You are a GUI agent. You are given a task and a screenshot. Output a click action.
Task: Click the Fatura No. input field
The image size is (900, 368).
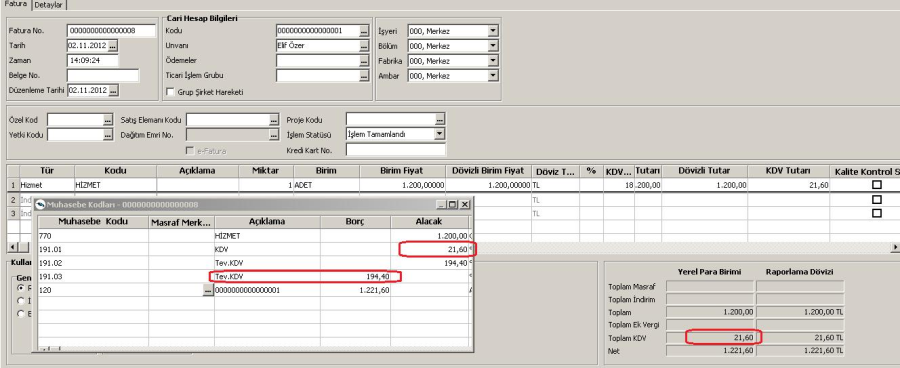(x=111, y=30)
